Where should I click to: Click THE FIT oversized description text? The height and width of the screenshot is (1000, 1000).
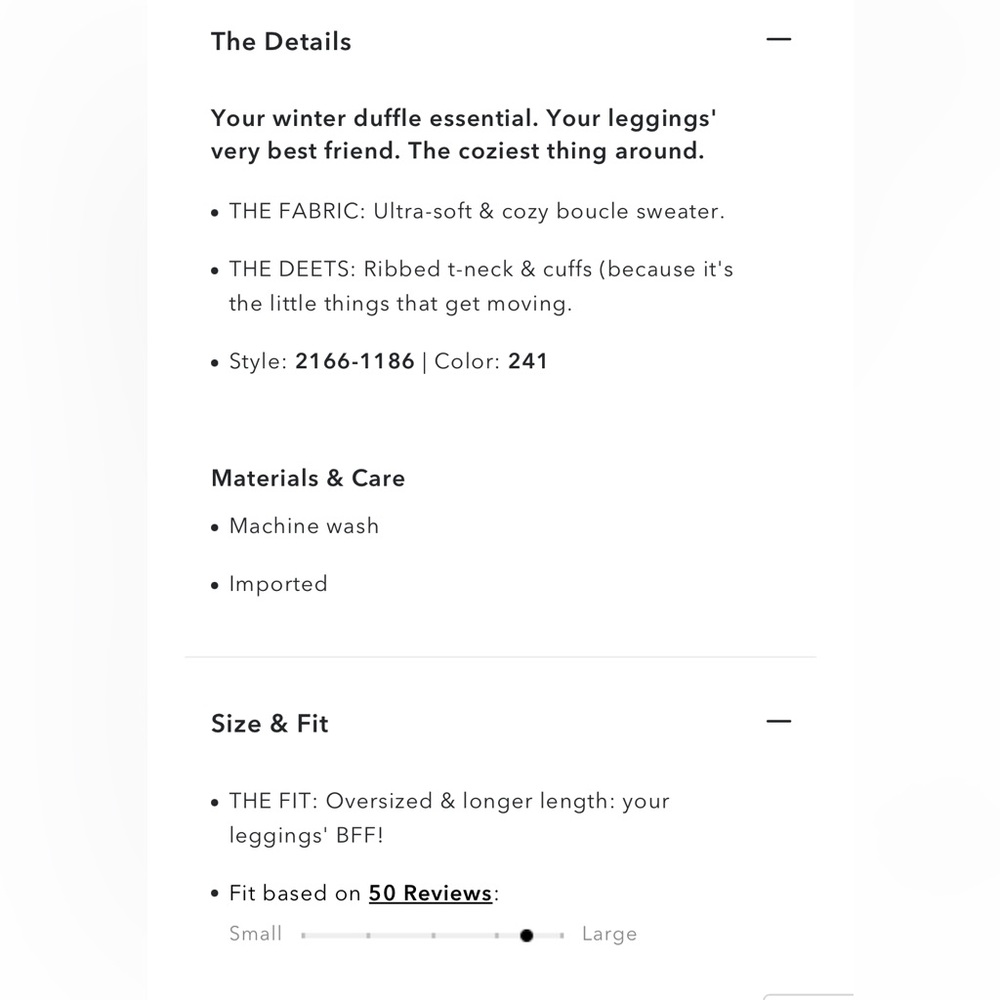click(441, 818)
